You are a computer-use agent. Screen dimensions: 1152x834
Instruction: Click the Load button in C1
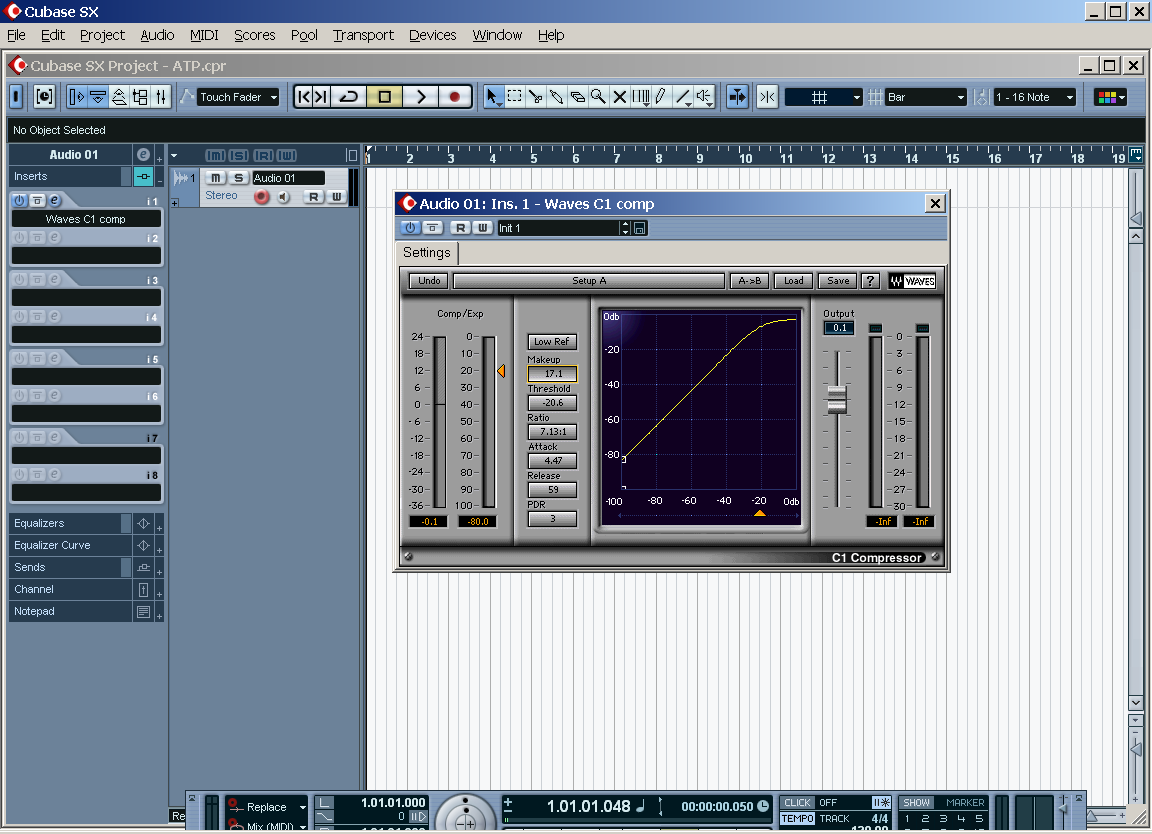point(793,281)
